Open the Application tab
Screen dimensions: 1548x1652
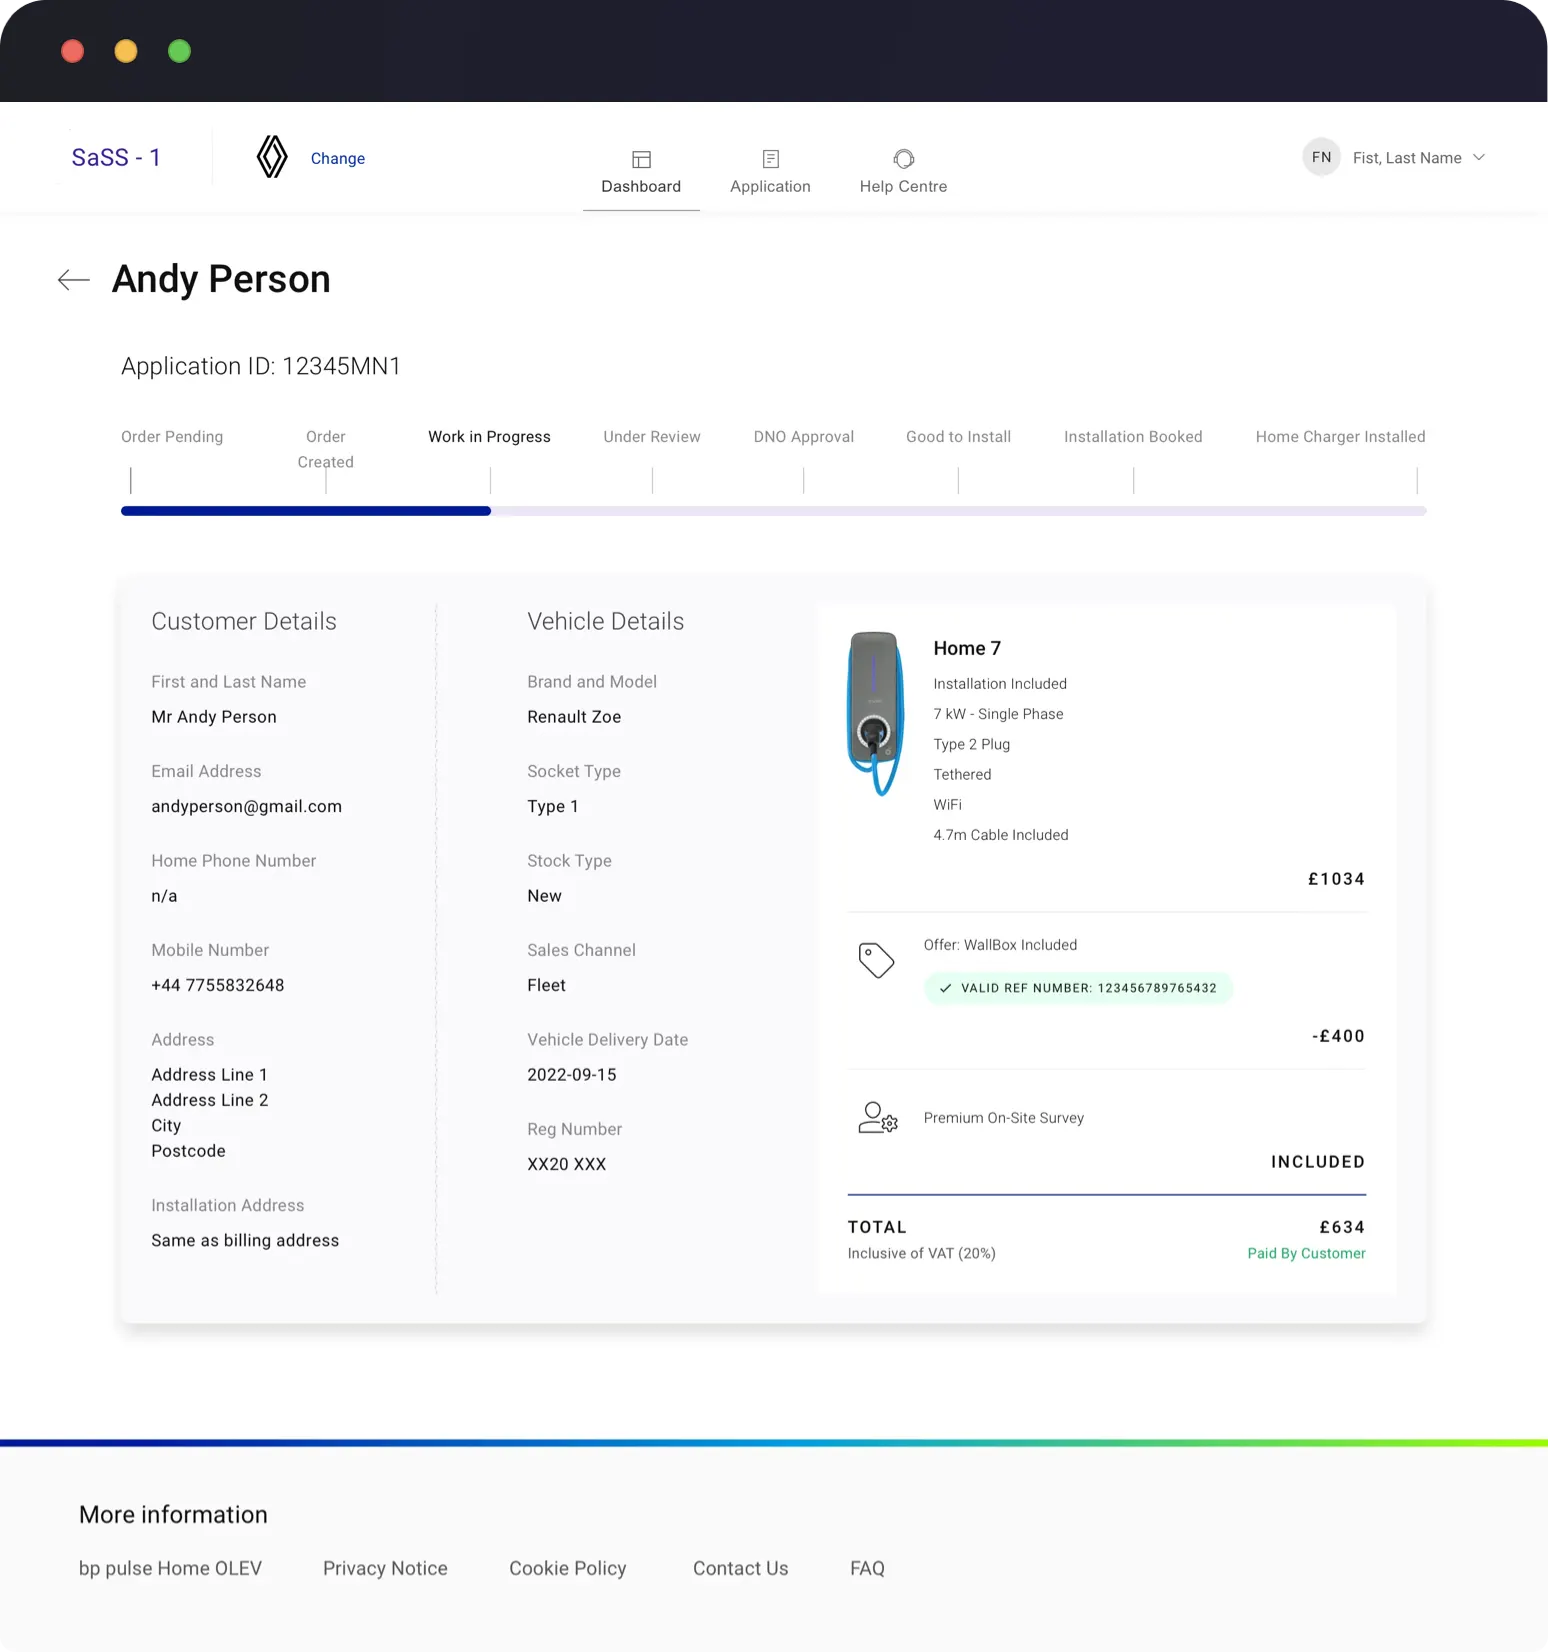click(x=770, y=171)
